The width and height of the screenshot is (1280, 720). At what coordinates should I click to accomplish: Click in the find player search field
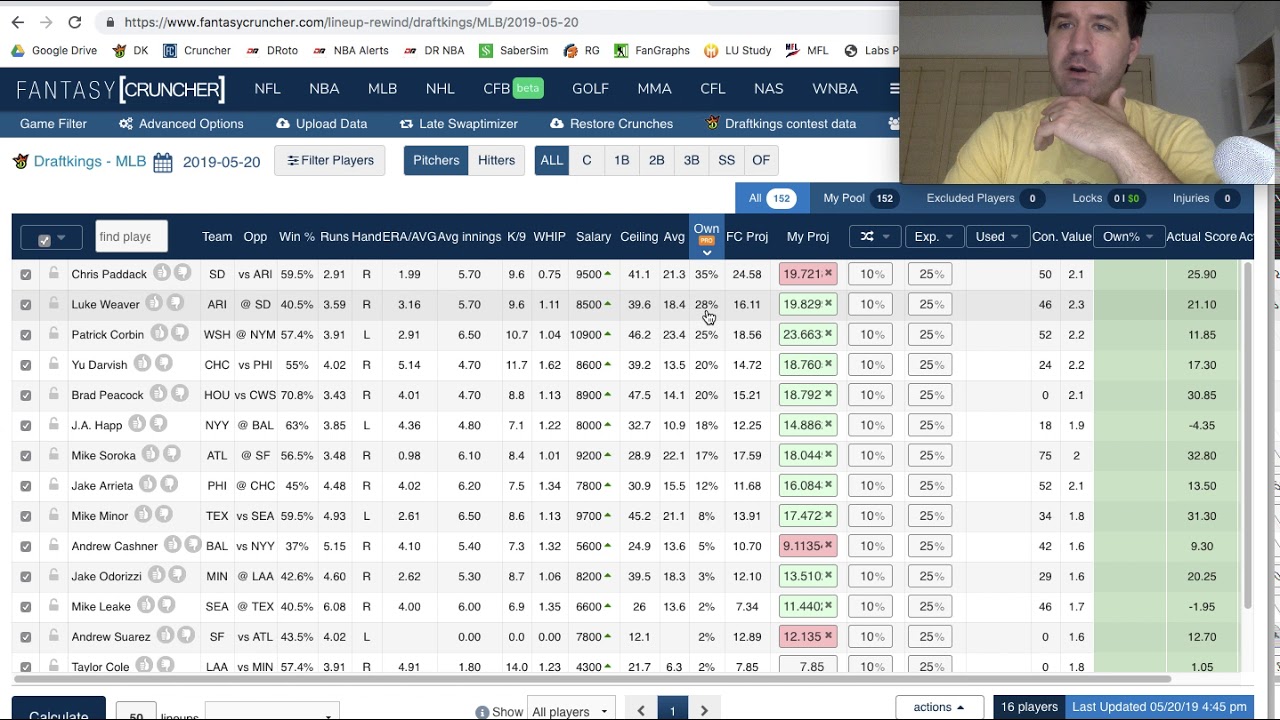click(x=131, y=237)
